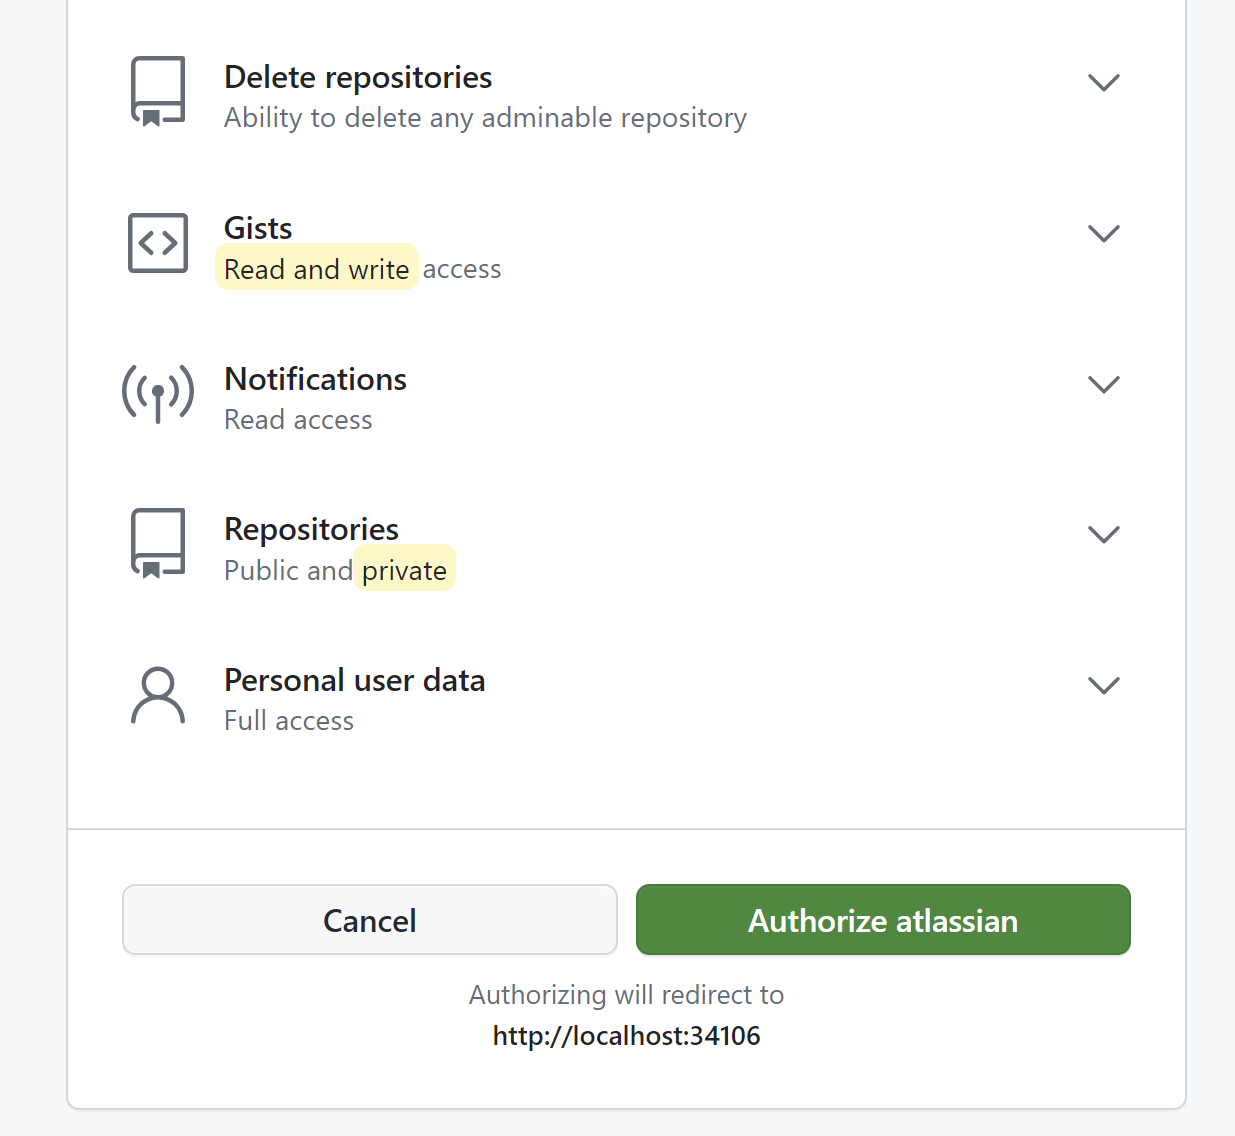The image size is (1235, 1136).
Task: Click the Read access text under Notifications
Action: (x=297, y=419)
